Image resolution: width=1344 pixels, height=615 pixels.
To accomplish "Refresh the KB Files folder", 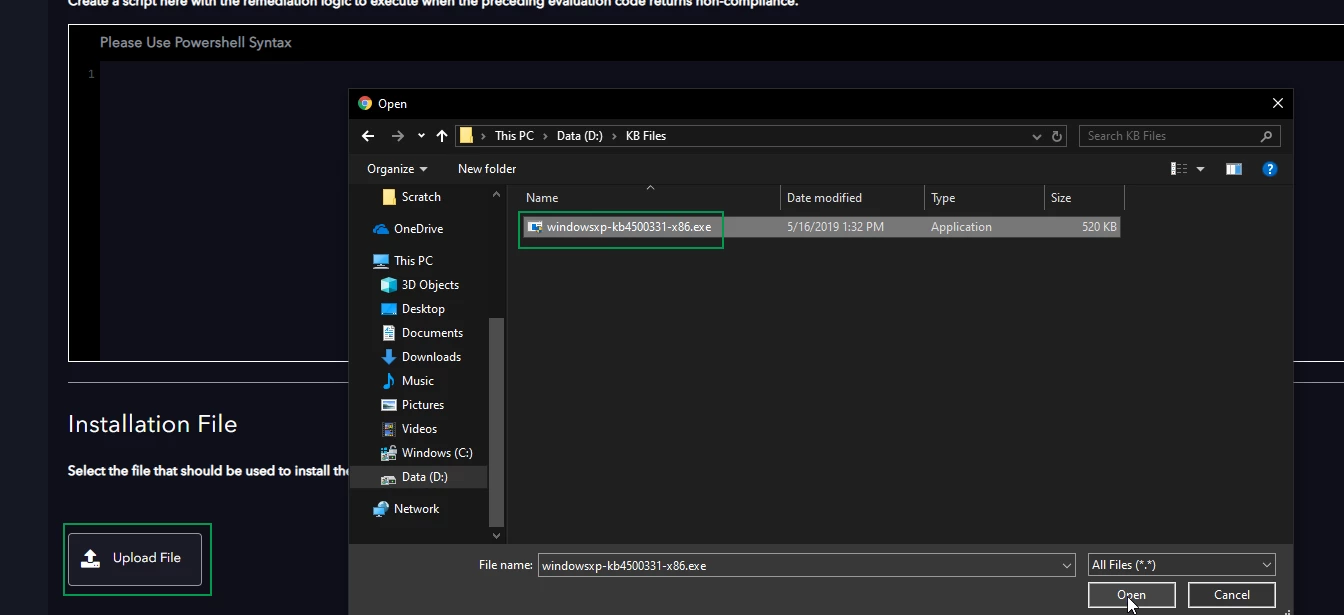I will coord(1058,136).
